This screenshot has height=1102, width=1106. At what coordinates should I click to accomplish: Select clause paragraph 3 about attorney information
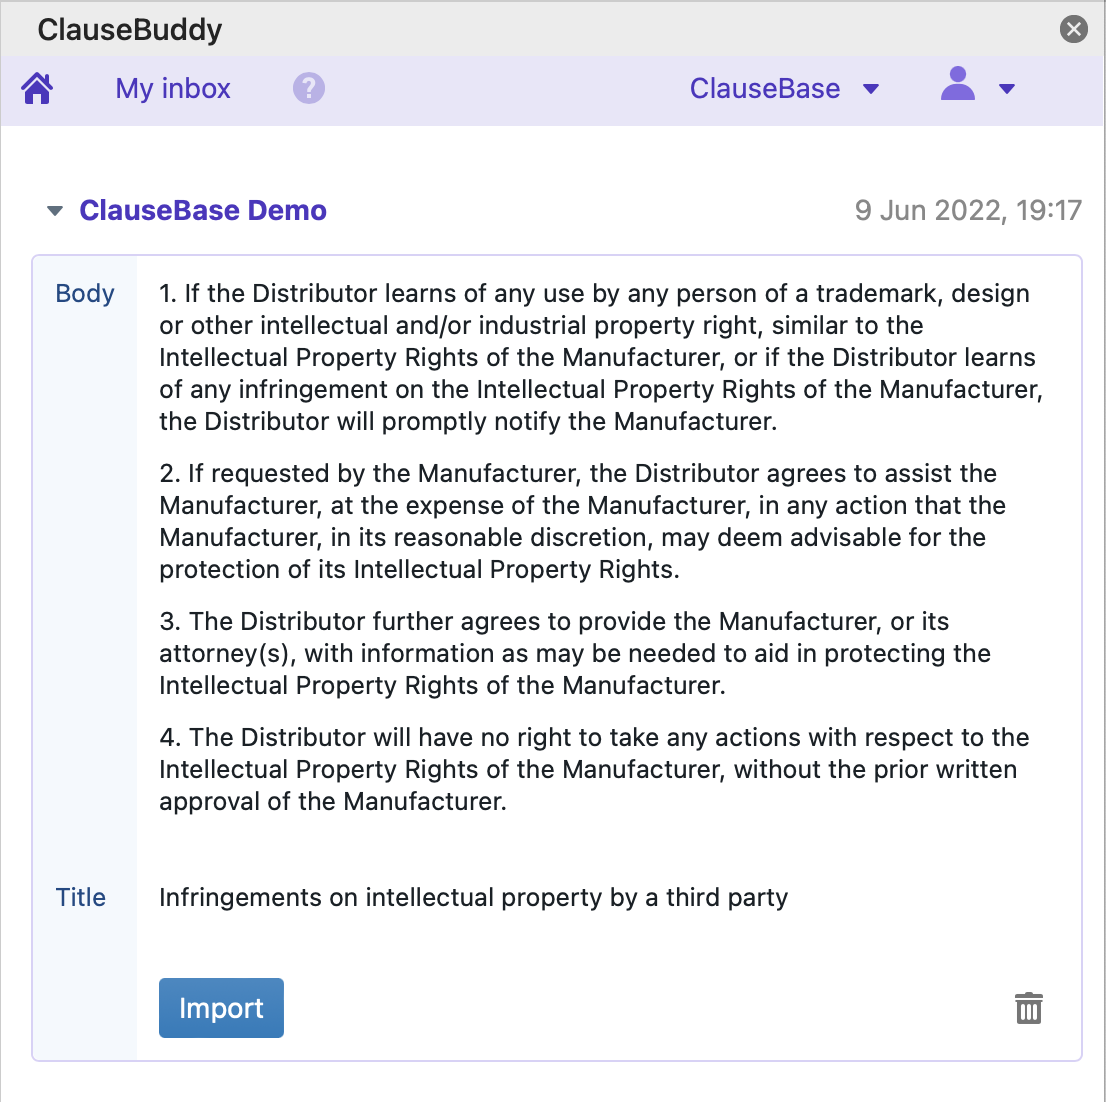tap(575, 653)
